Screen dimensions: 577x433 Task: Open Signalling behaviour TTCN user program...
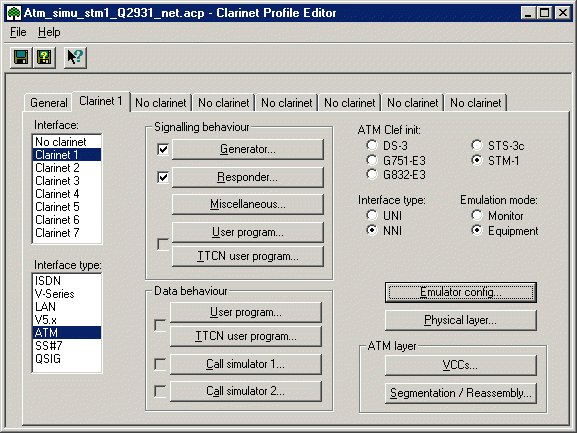(x=248, y=256)
